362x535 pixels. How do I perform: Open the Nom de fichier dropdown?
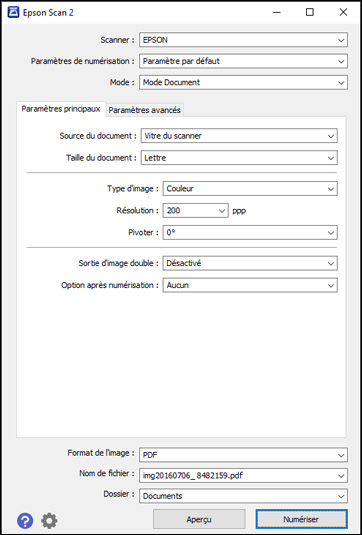(244, 475)
